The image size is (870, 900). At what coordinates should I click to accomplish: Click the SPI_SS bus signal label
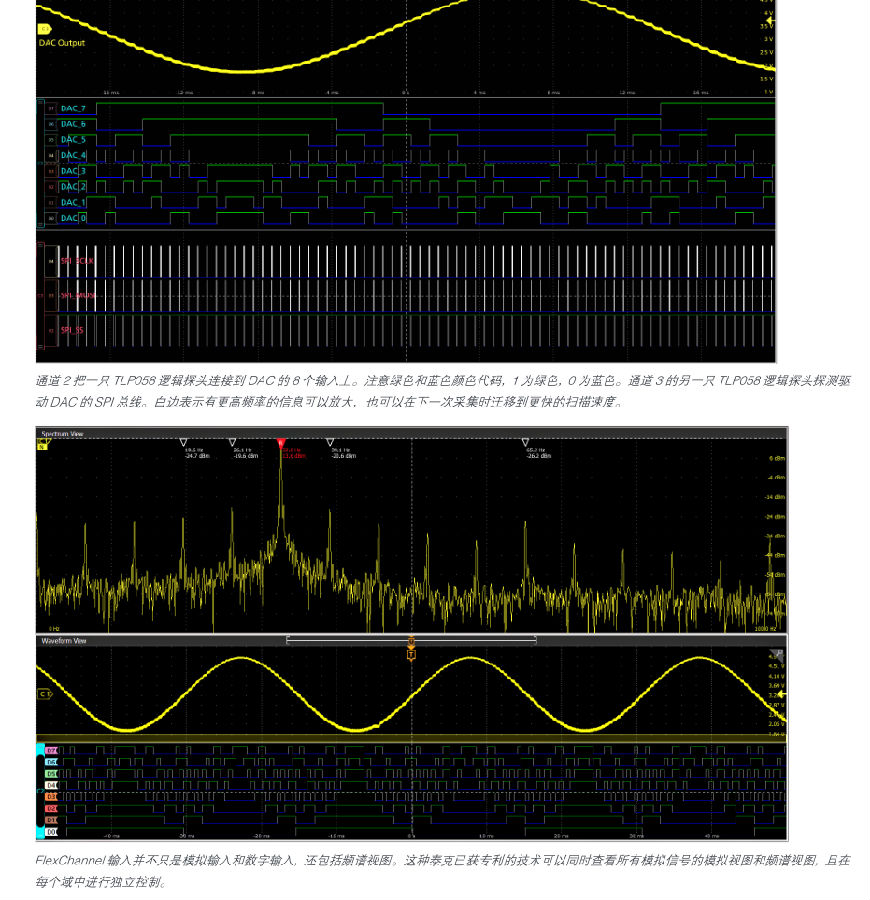pyautogui.click(x=72, y=330)
